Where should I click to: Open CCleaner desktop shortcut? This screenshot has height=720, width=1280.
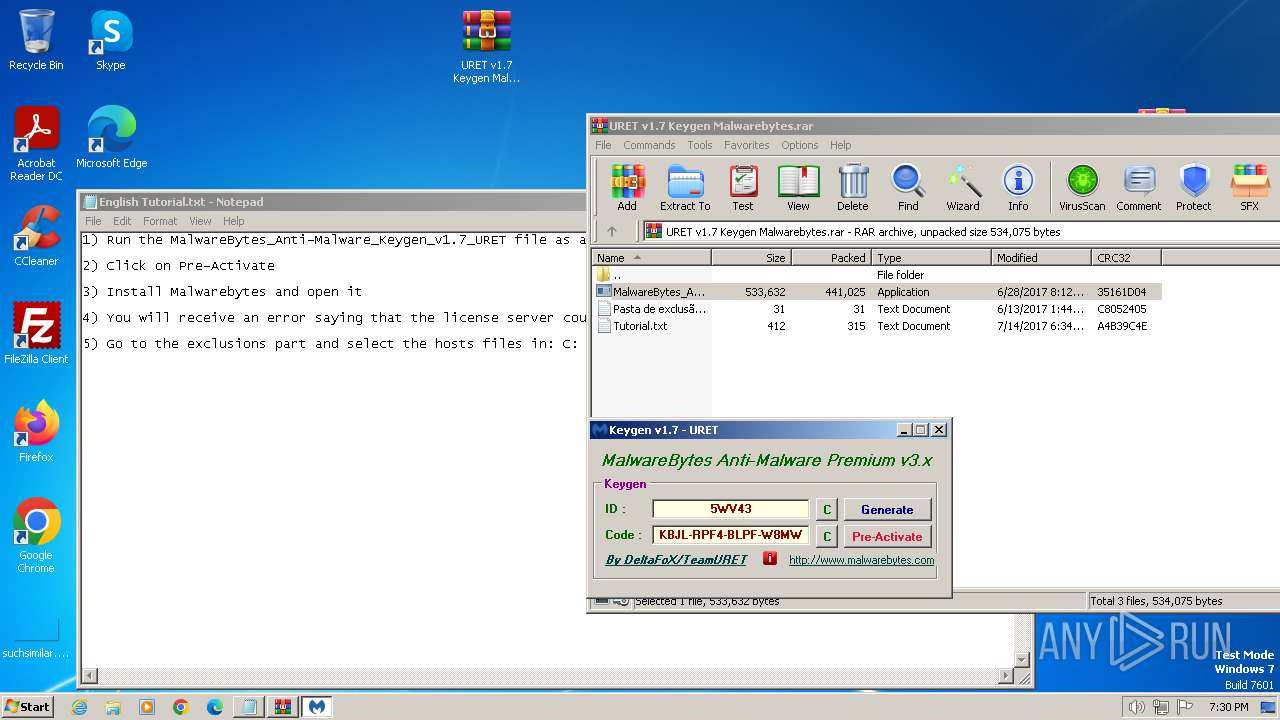click(36, 236)
